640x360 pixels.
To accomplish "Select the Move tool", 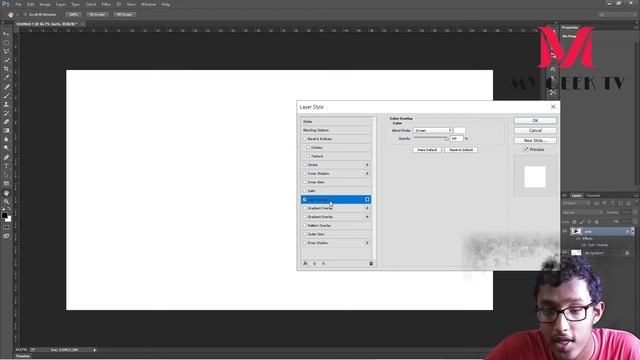I will click(6, 34).
